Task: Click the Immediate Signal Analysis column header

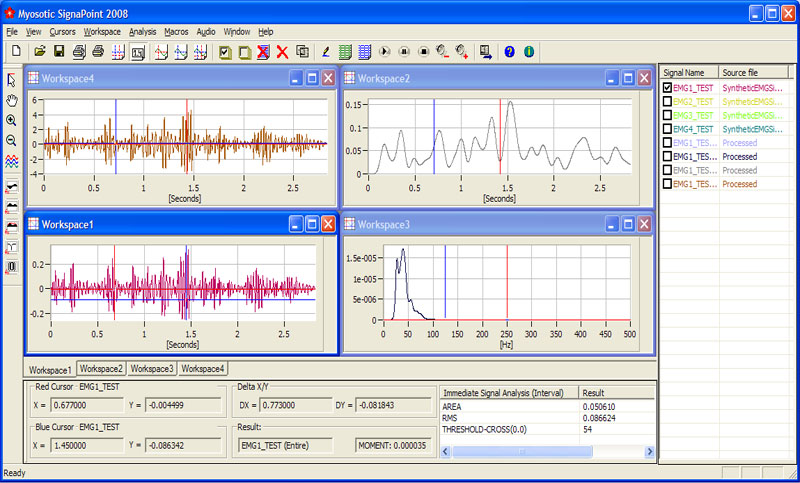Action: tap(509, 393)
